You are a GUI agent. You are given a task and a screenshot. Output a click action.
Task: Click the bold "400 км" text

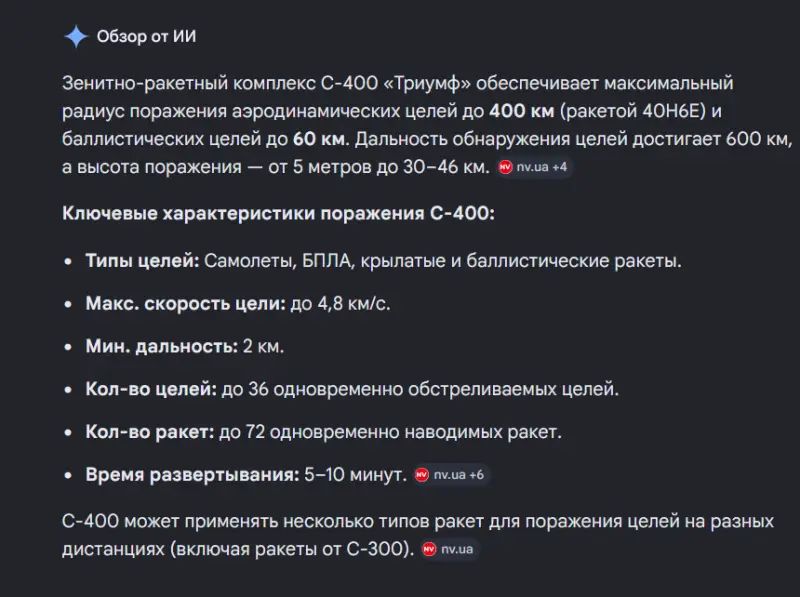520,110
